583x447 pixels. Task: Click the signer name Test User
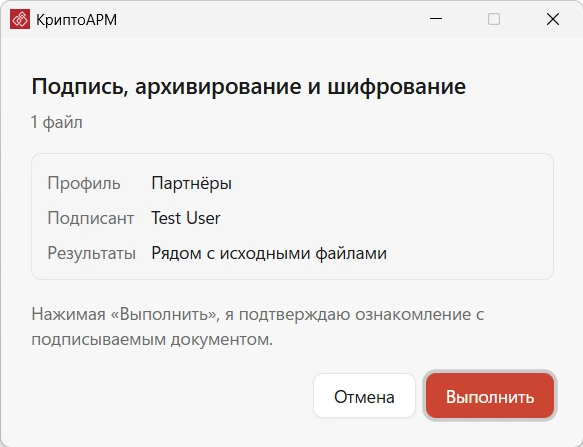click(186, 218)
